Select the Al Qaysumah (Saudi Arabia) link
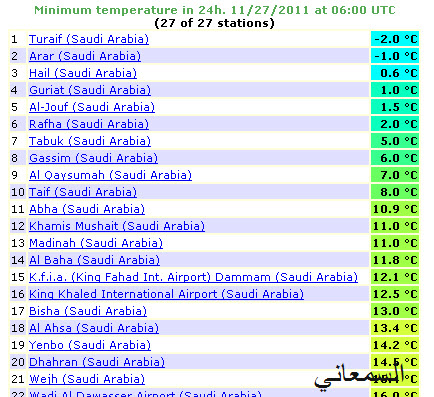 click(110, 175)
